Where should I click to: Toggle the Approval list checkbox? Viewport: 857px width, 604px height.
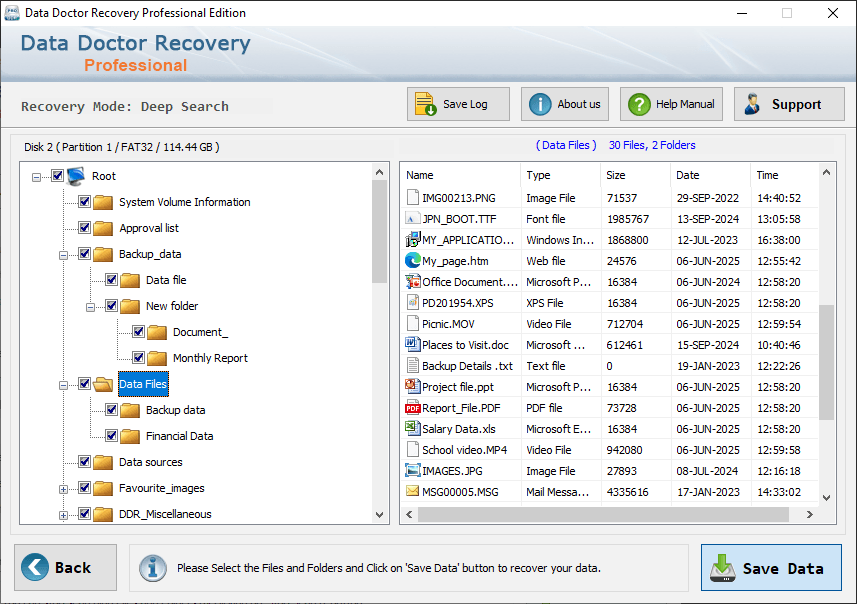(84, 227)
